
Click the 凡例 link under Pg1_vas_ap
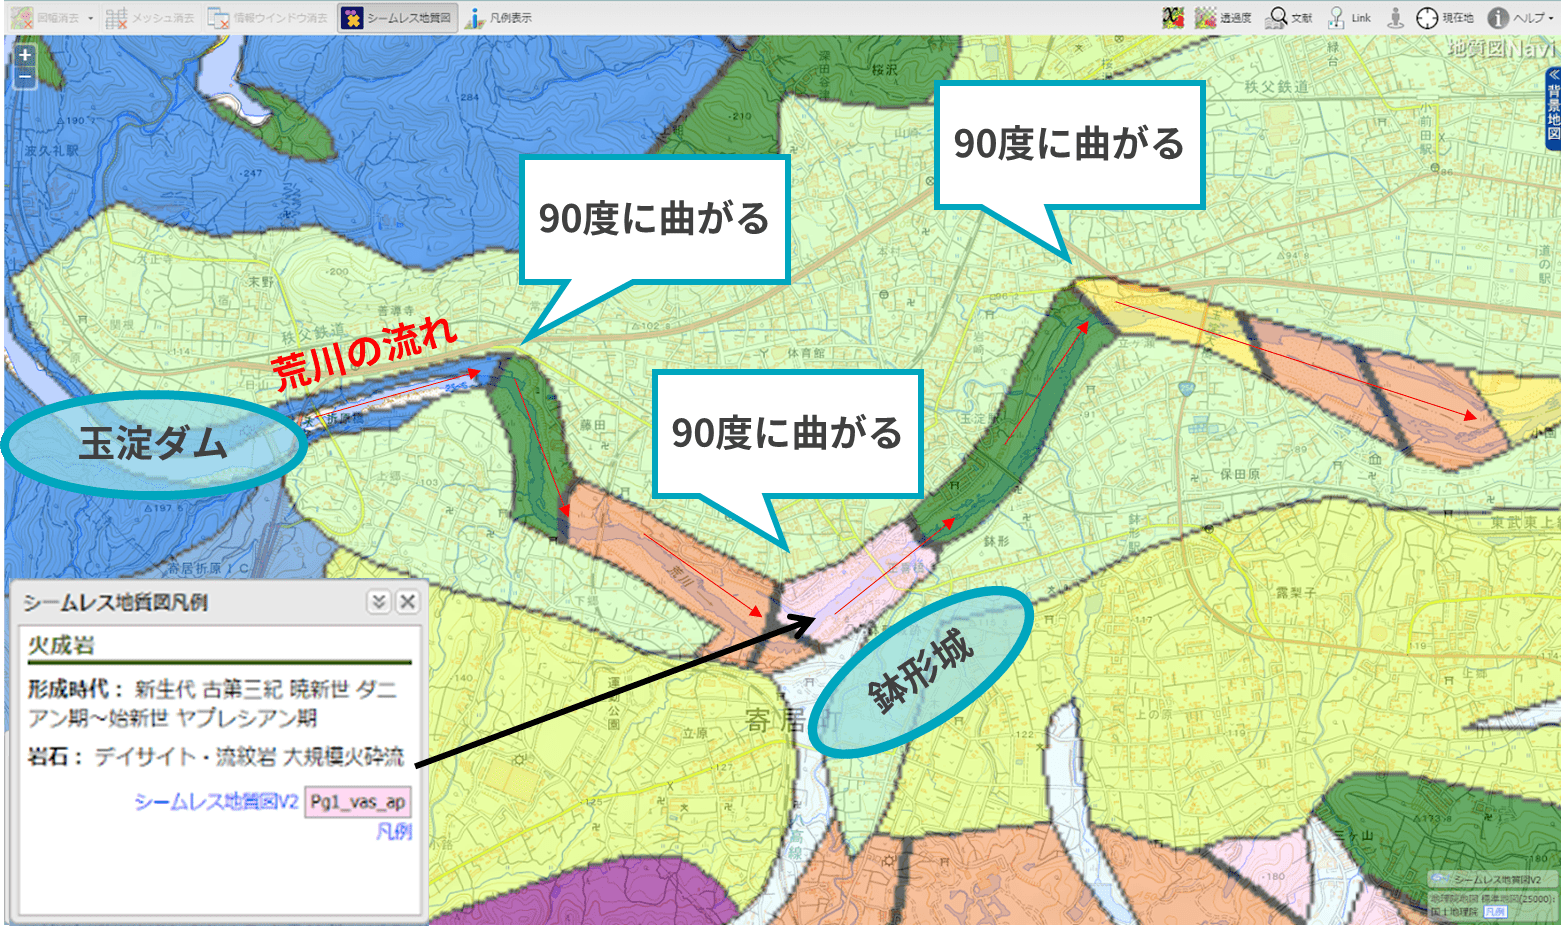tap(394, 832)
